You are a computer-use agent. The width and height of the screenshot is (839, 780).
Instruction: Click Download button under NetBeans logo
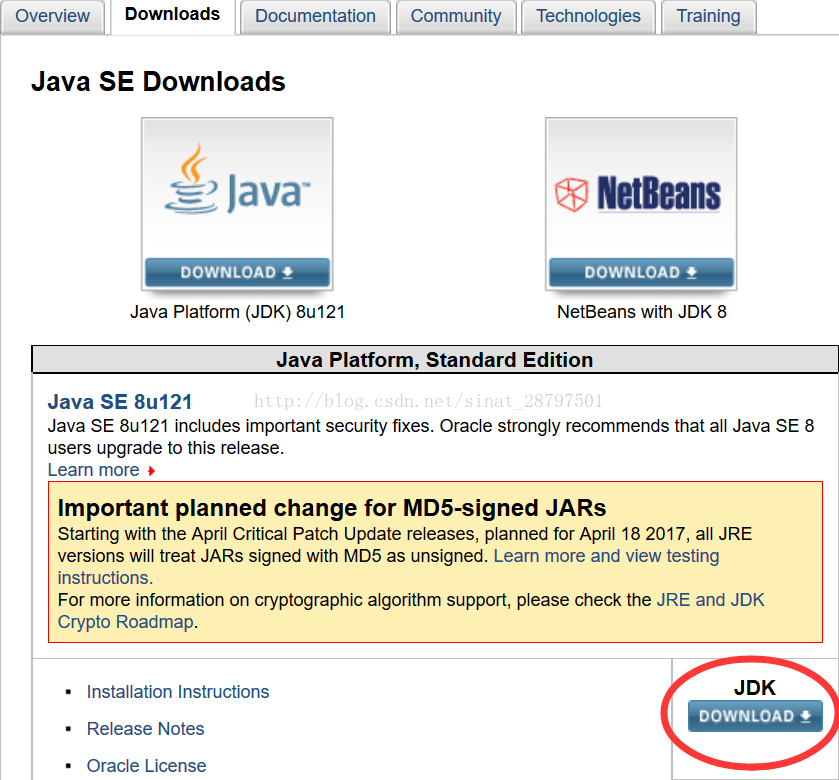641,272
